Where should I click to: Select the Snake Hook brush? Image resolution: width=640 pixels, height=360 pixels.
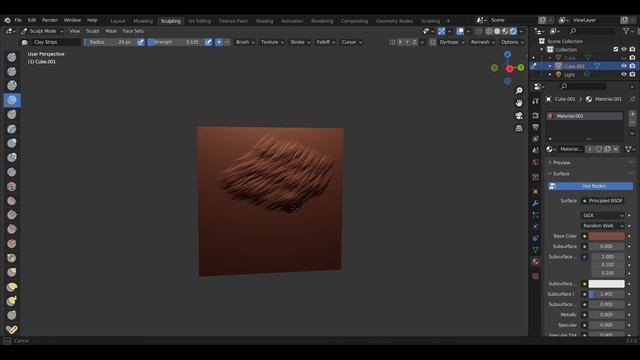pyautogui.click(x=12, y=301)
